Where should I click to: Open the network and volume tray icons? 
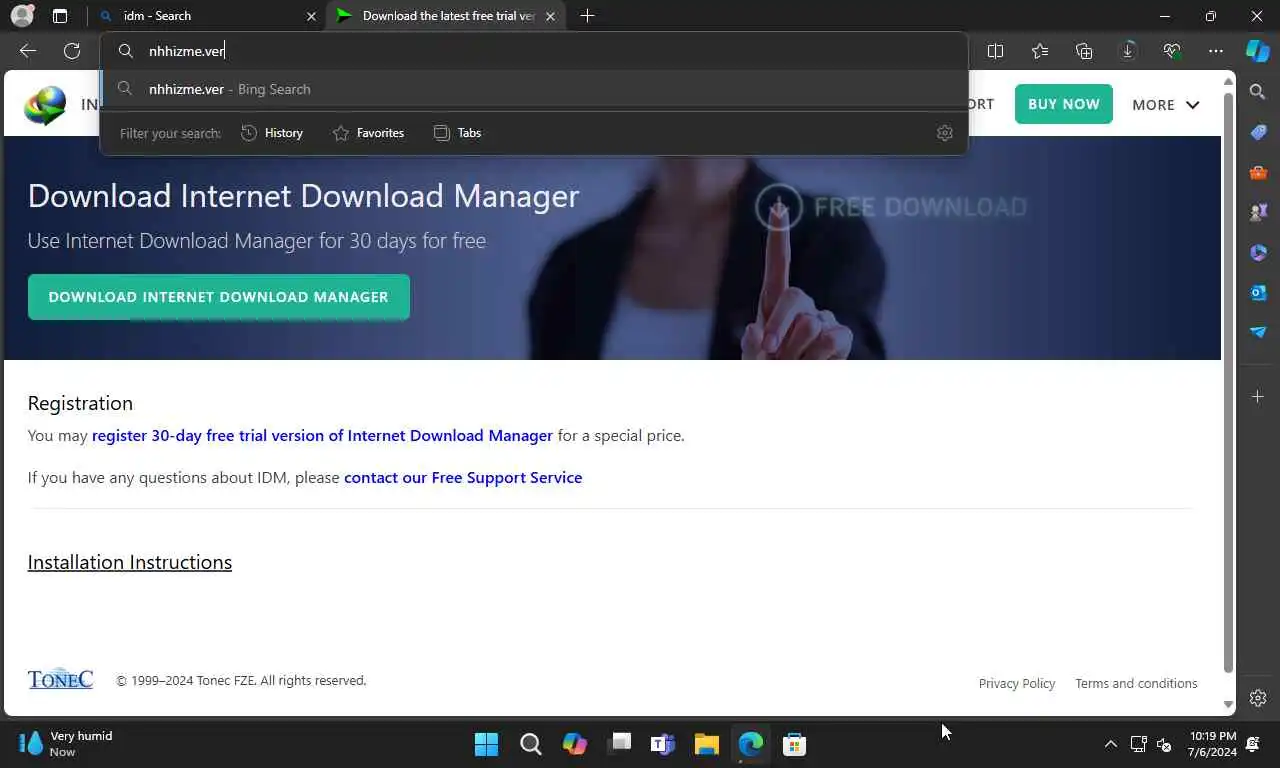tap(1151, 744)
